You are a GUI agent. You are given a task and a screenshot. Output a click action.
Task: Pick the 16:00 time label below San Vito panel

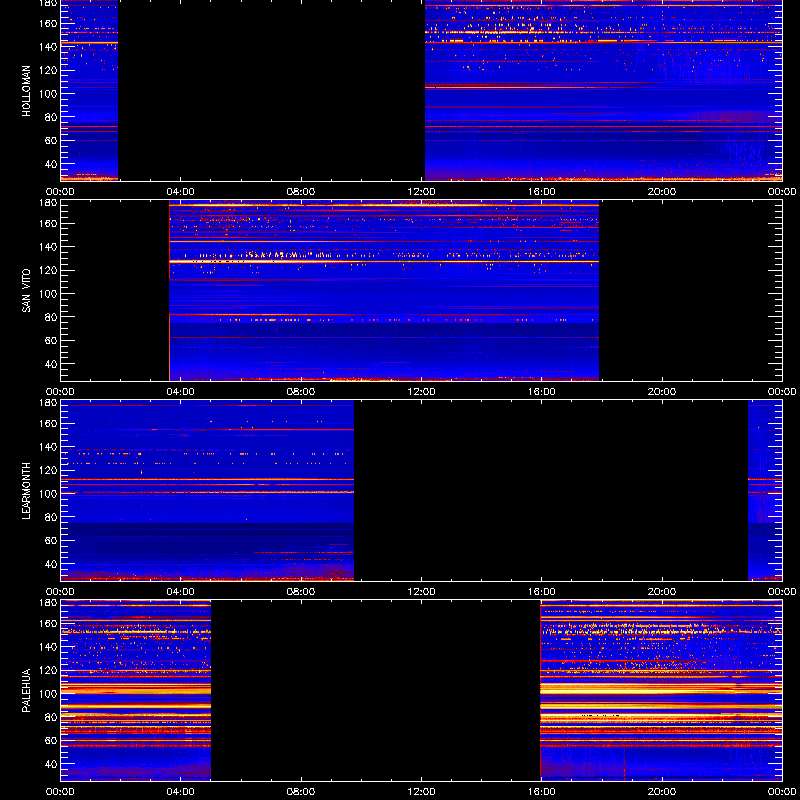point(542,392)
